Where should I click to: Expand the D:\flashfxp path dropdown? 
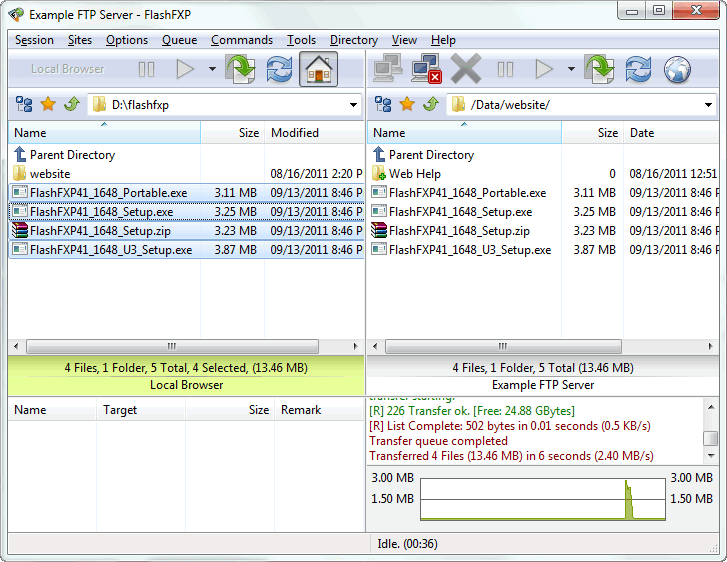(x=354, y=104)
